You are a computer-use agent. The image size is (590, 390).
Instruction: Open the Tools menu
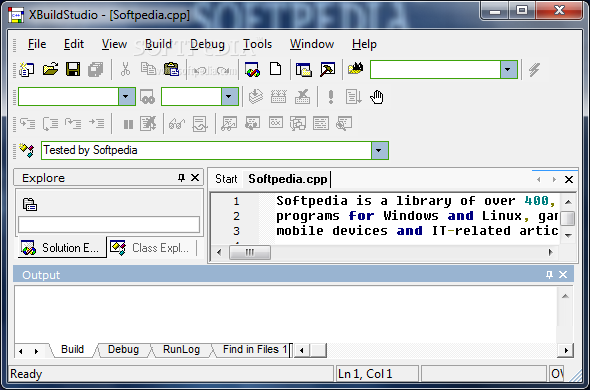coord(257,44)
